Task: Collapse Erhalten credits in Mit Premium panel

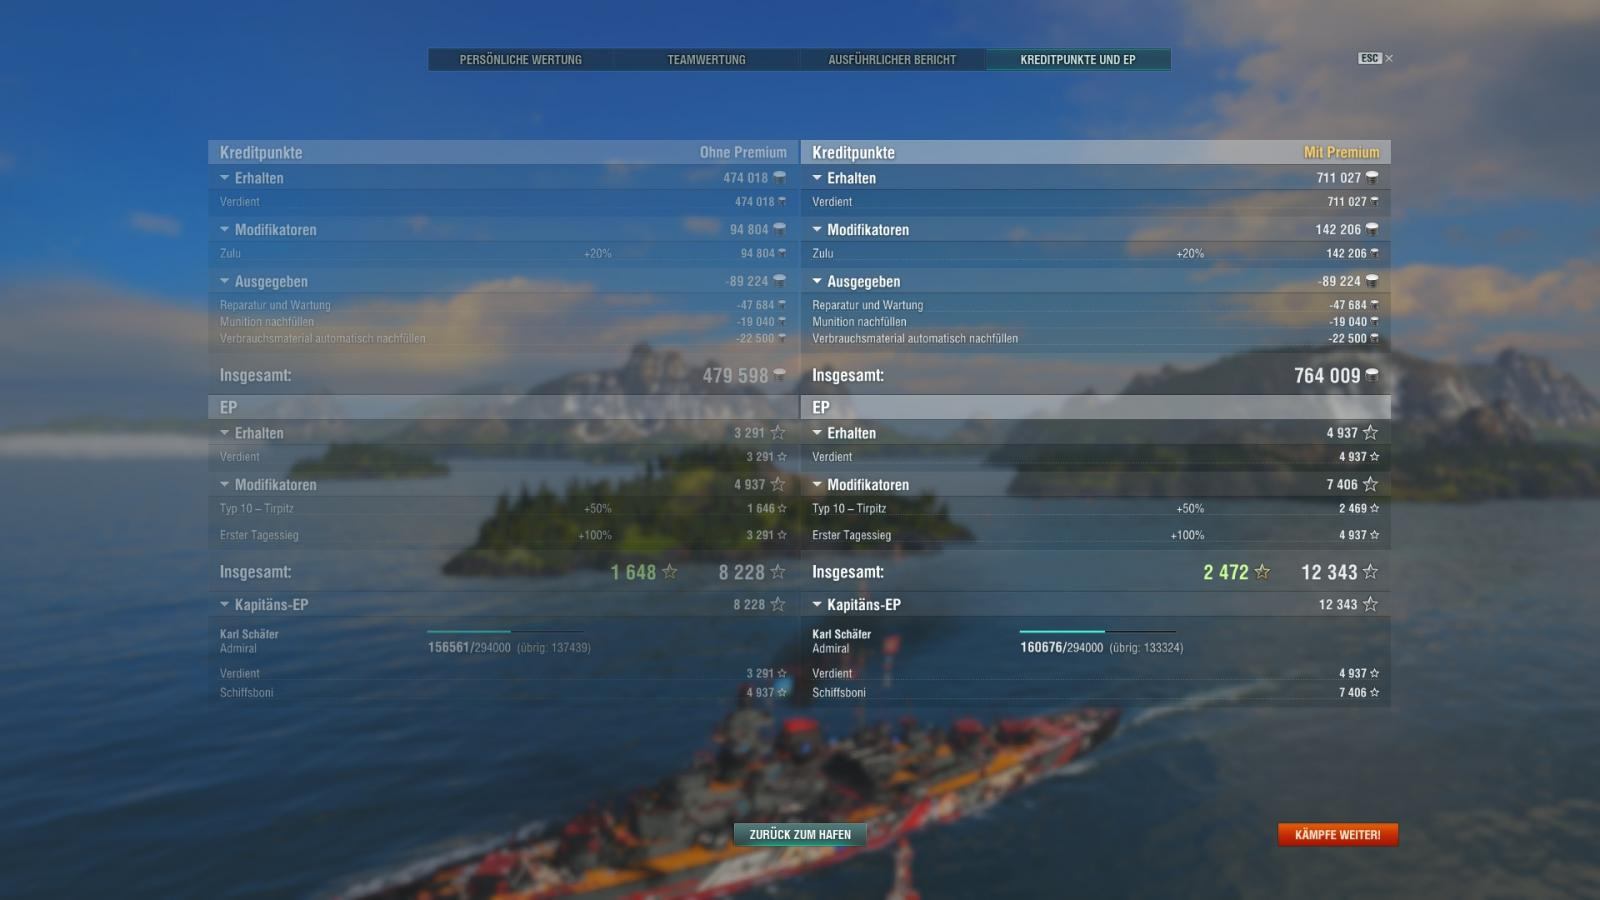Action: pyautogui.click(x=817, y=178)
